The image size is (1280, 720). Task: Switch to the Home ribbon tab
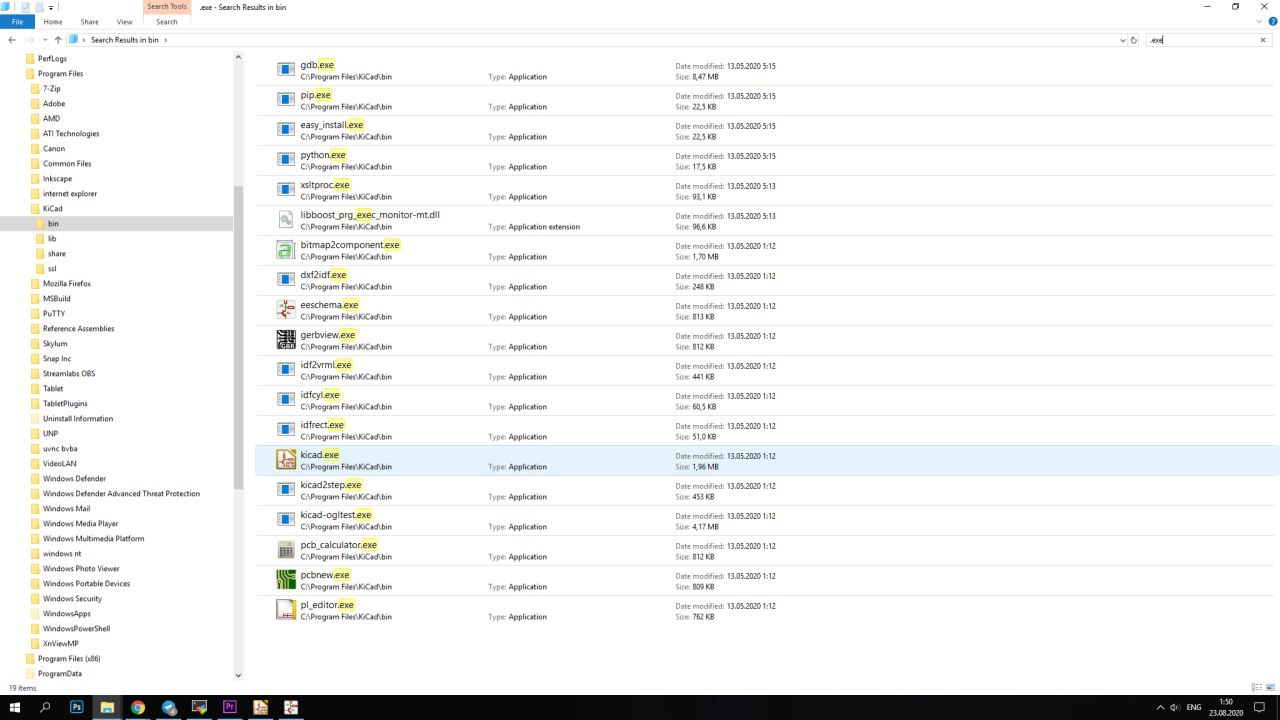tap(53, 21)
